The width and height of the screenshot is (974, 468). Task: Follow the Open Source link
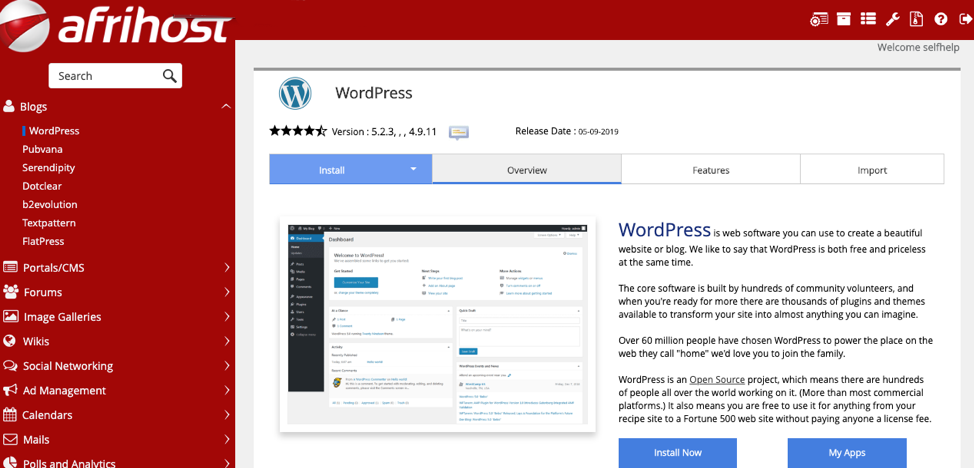[x=717, y=380]
